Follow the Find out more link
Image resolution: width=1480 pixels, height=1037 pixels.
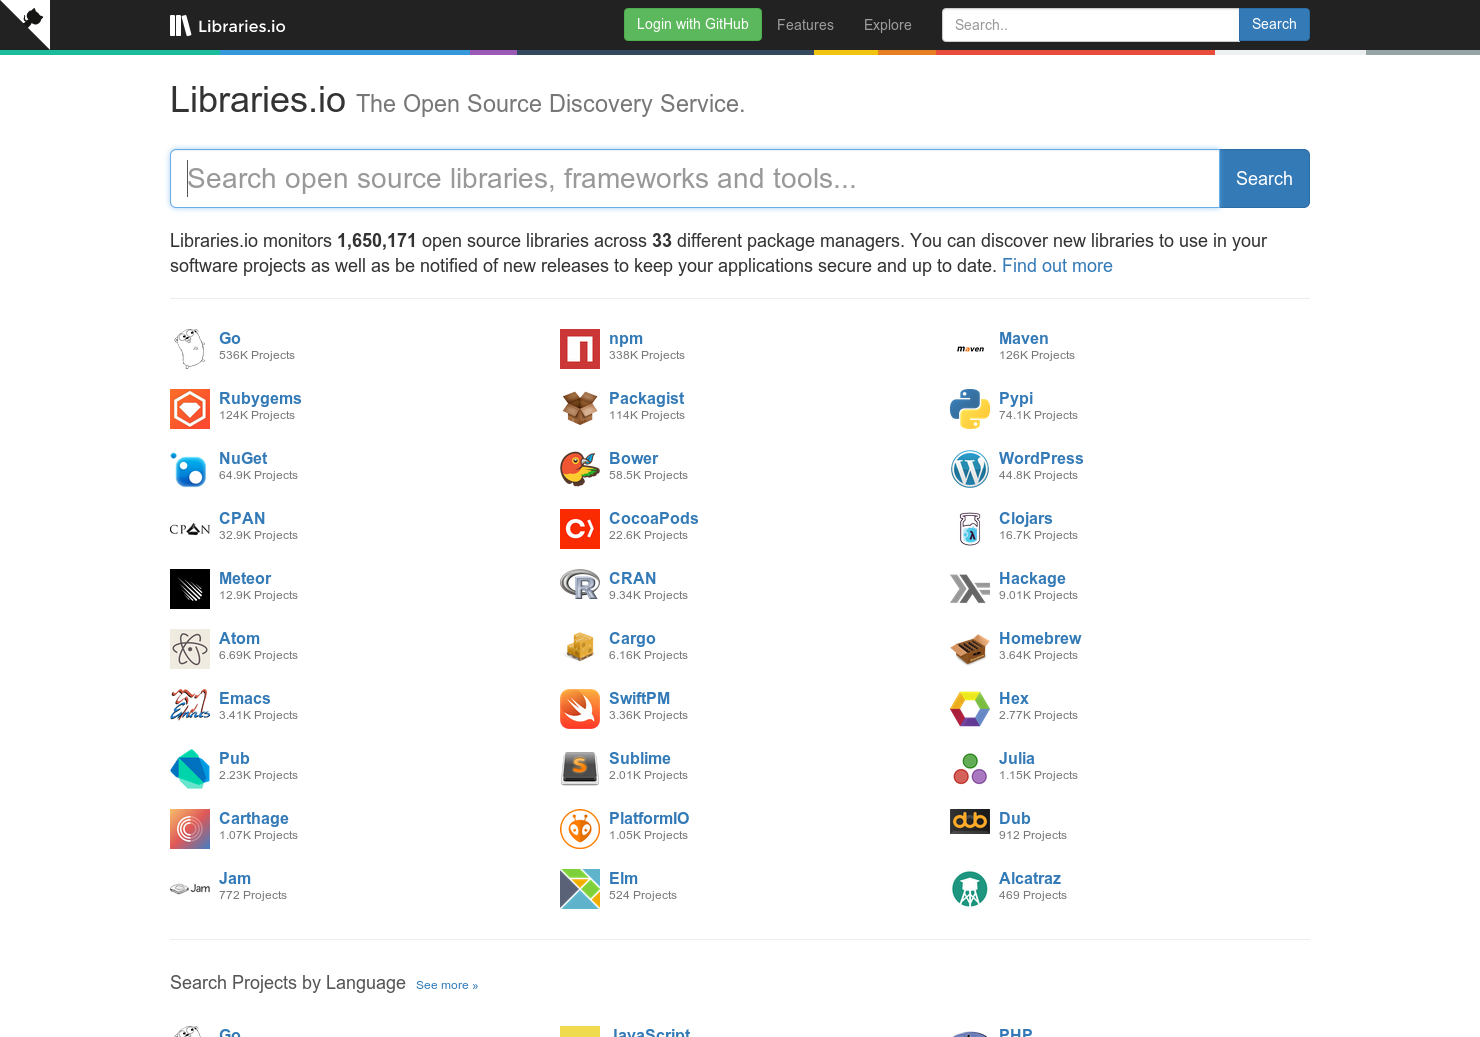tap(1057, 265)
